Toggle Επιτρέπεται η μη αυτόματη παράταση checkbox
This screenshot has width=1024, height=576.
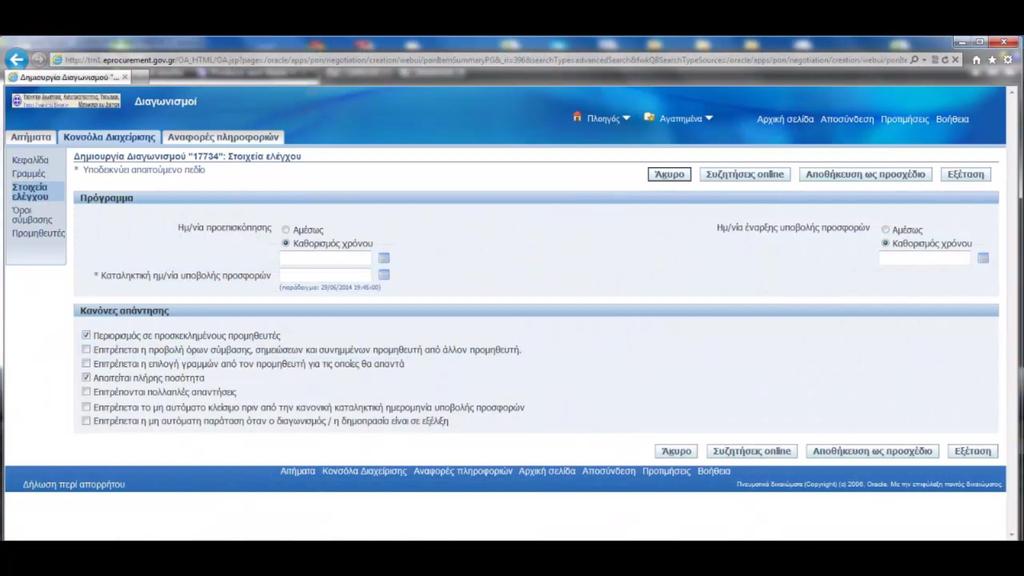coord(86,421)
